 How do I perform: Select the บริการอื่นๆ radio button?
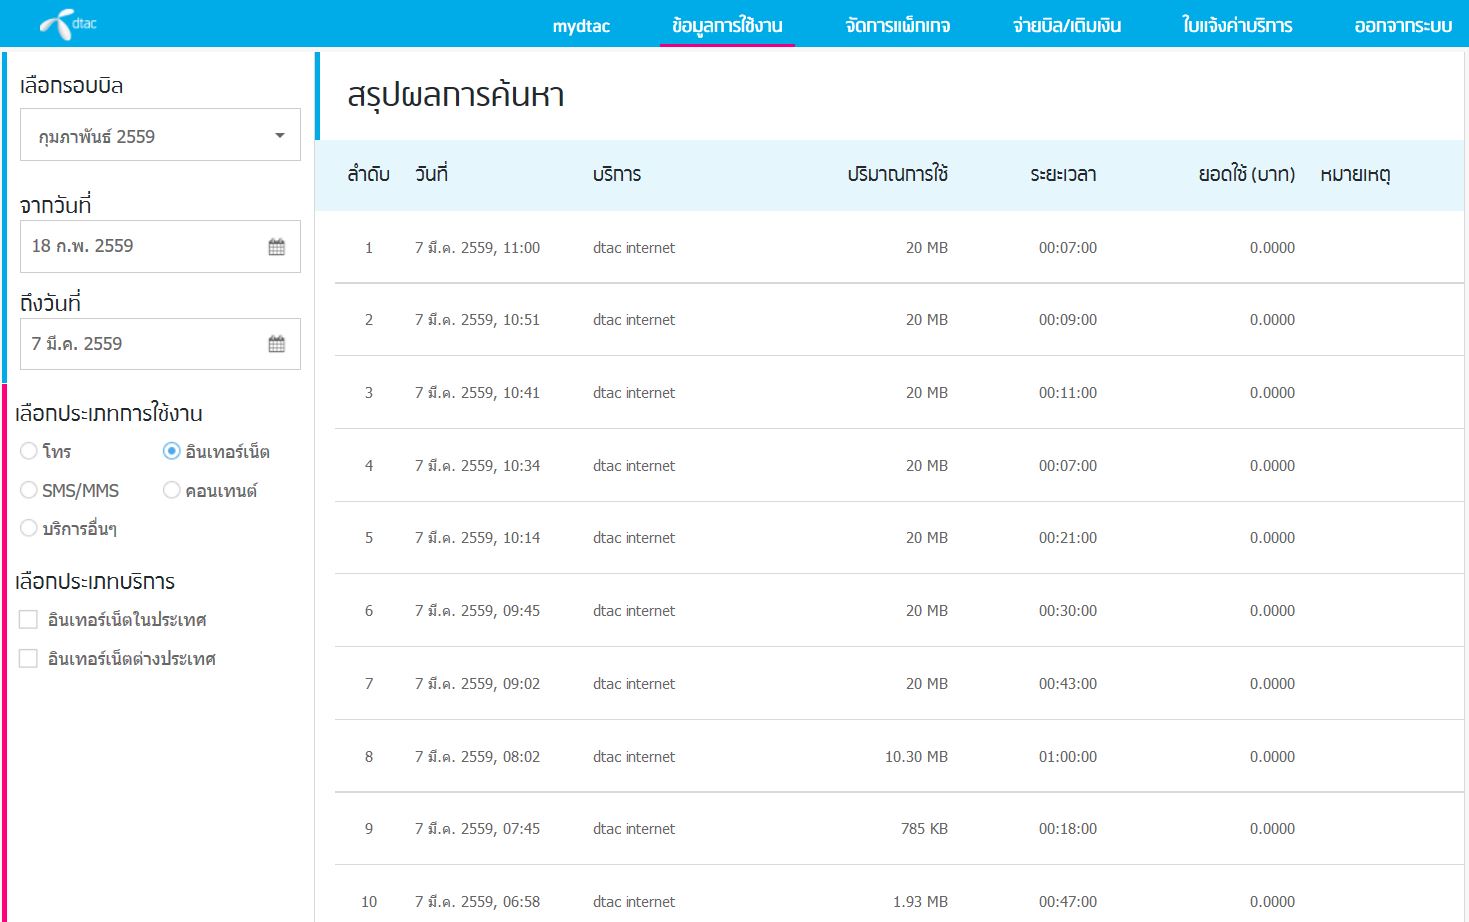[x=29, y=528]
